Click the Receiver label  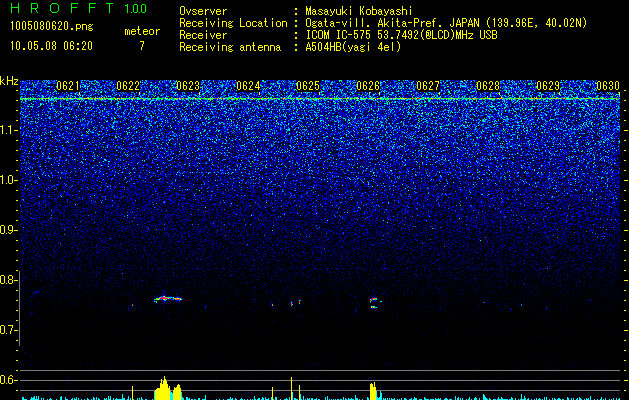[203, 35]
